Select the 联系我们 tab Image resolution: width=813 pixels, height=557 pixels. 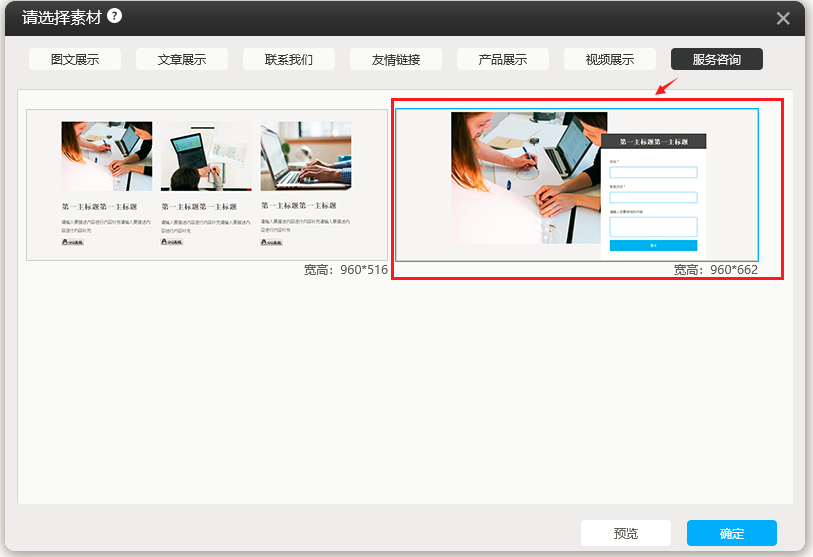(x=289, y=59)
